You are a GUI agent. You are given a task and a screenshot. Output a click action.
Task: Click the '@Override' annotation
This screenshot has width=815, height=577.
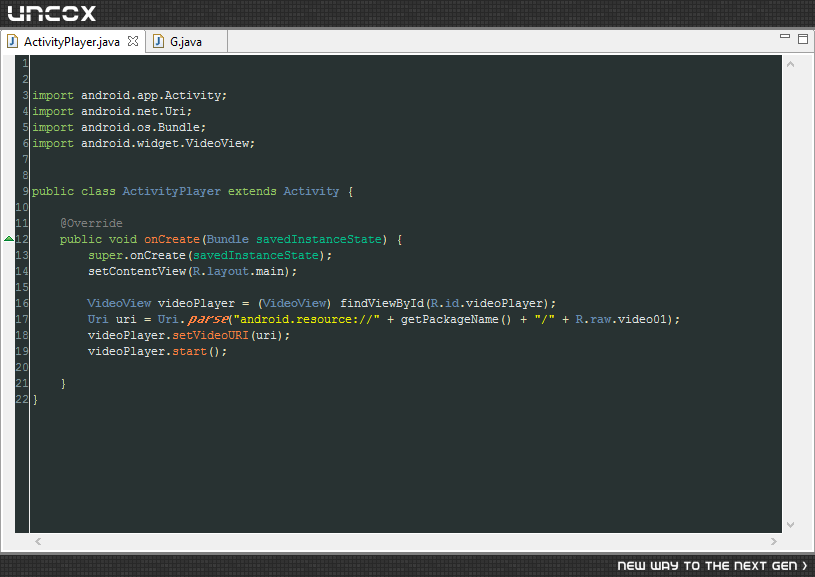(x=91, y=223)
